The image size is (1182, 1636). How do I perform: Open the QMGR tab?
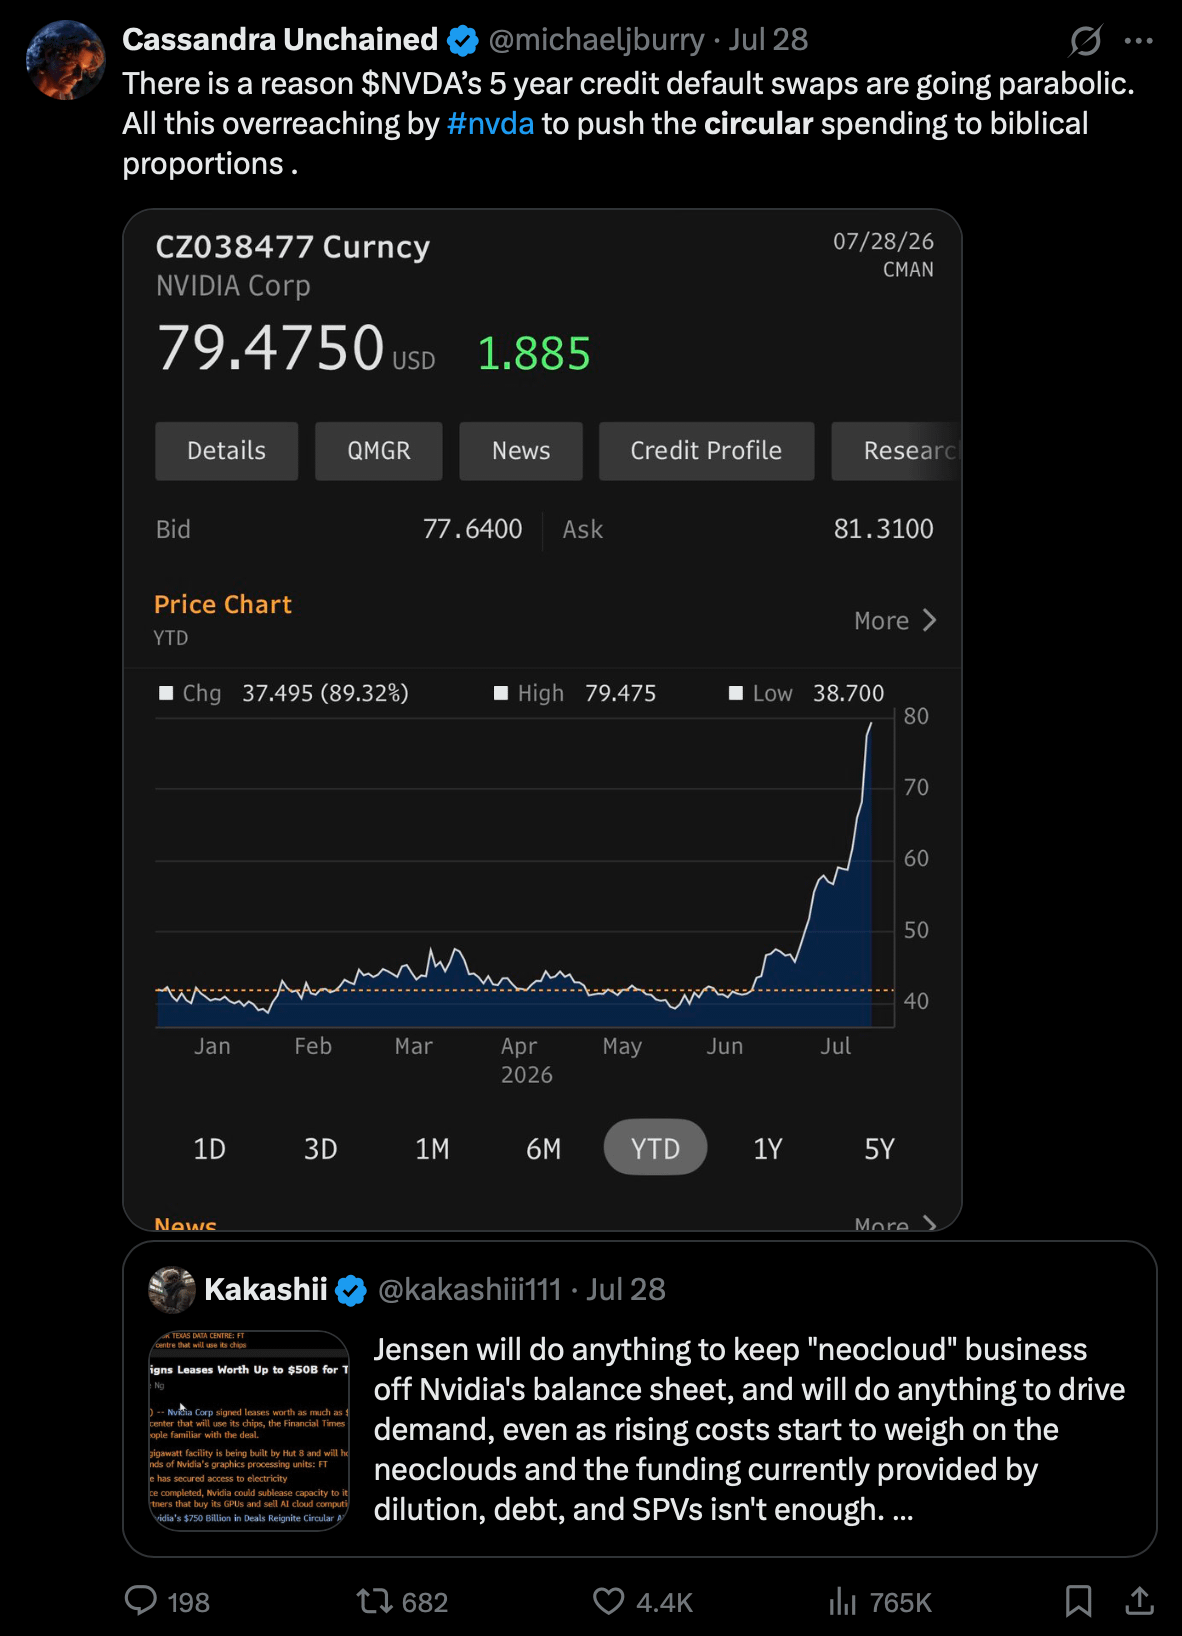379,451
